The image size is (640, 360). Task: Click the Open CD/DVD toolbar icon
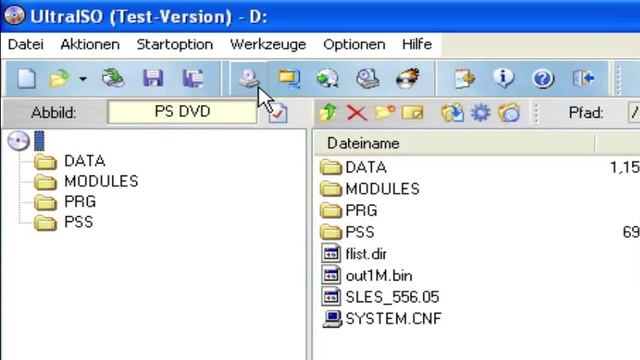click(x=113, y=78)
